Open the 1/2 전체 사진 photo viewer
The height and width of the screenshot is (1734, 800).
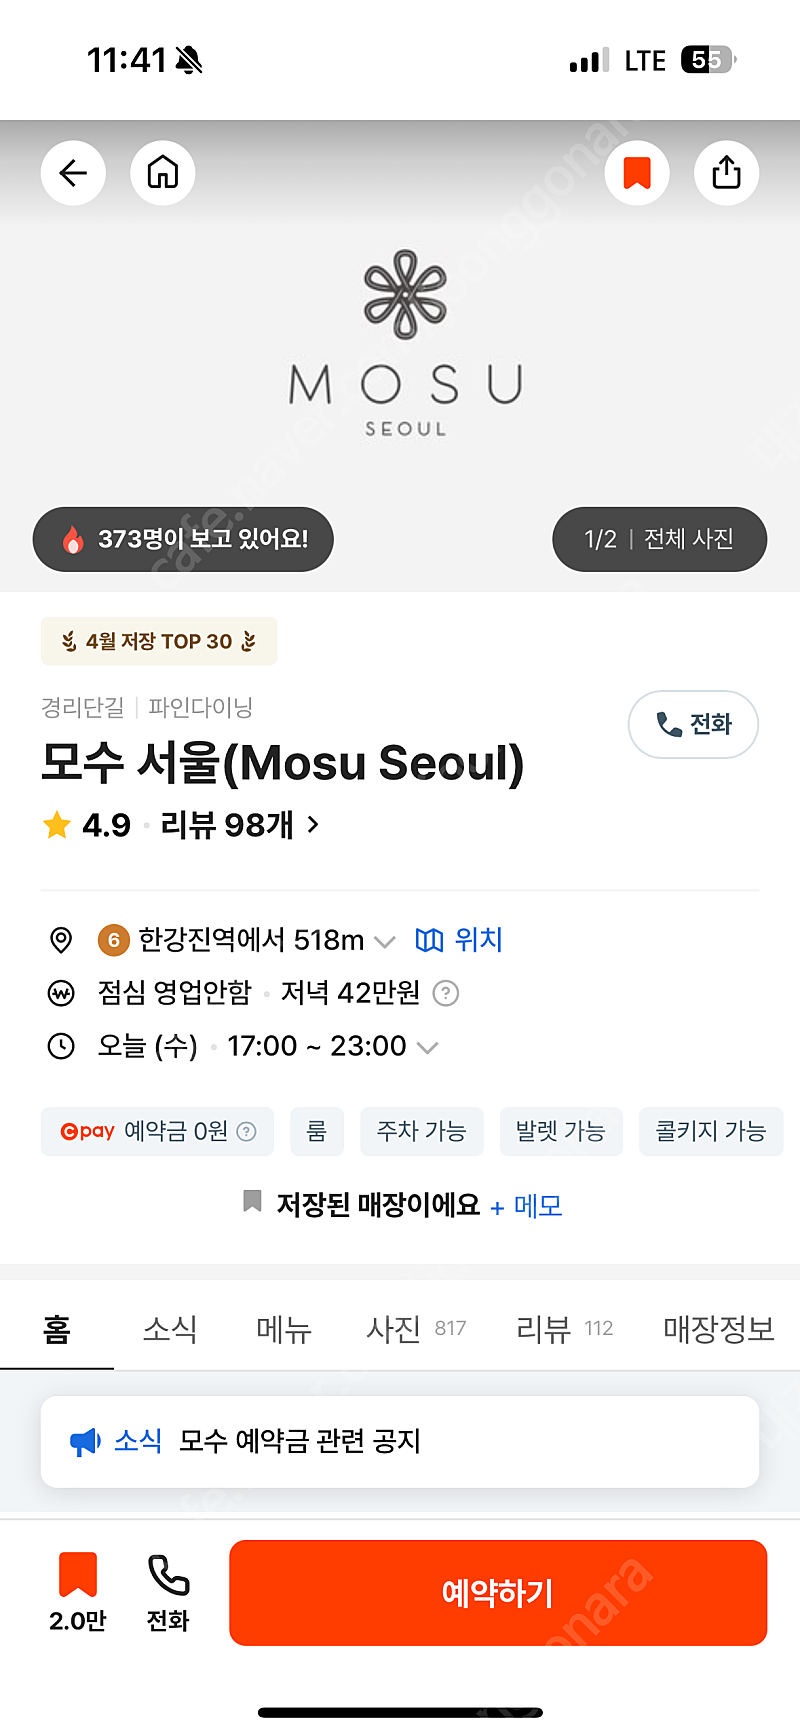point(659,539)
